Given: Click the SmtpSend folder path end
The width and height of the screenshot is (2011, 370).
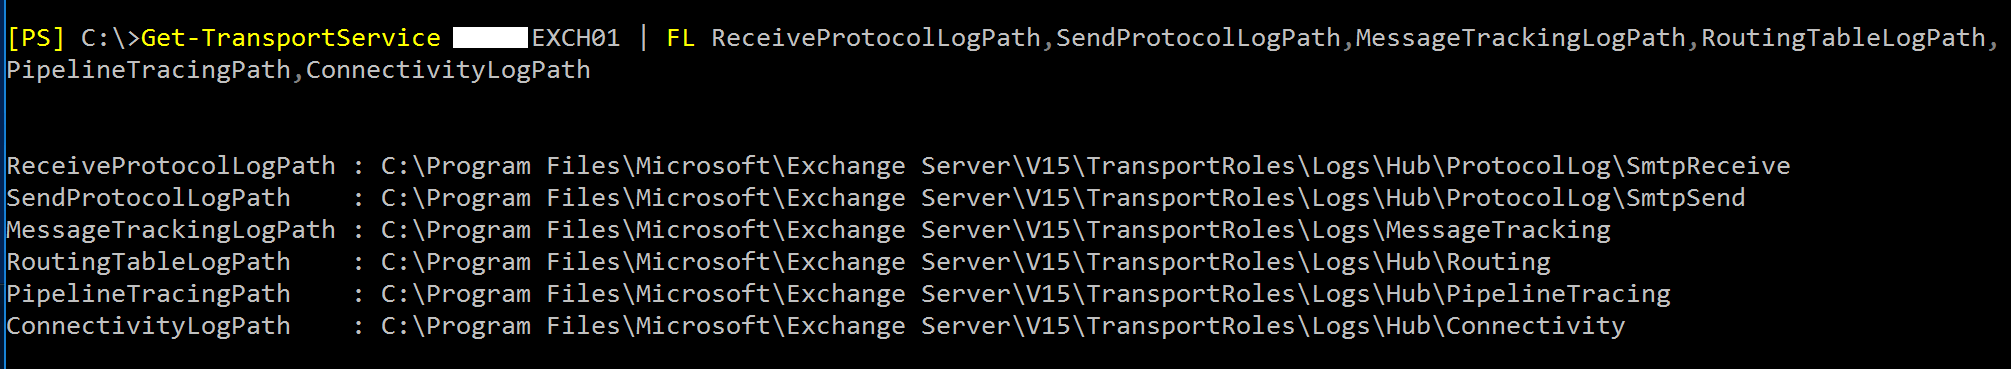Looking at the screenshot, I should coord(1686,198).
